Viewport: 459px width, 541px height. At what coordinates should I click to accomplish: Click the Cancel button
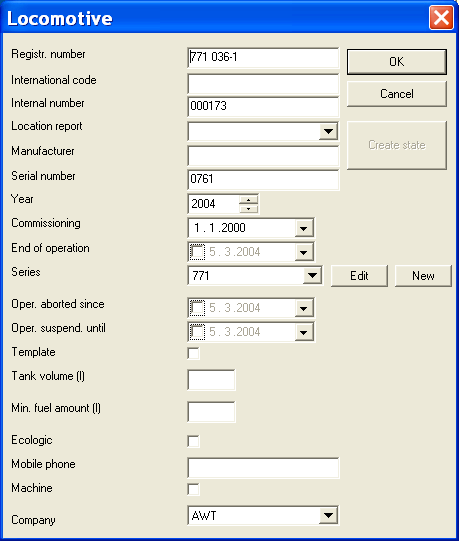pos(397,94)
